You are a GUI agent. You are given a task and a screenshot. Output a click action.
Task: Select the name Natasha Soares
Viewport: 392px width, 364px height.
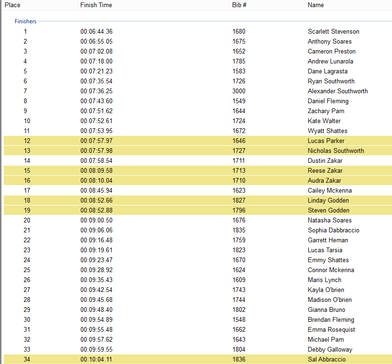click(x=330, y=220)
